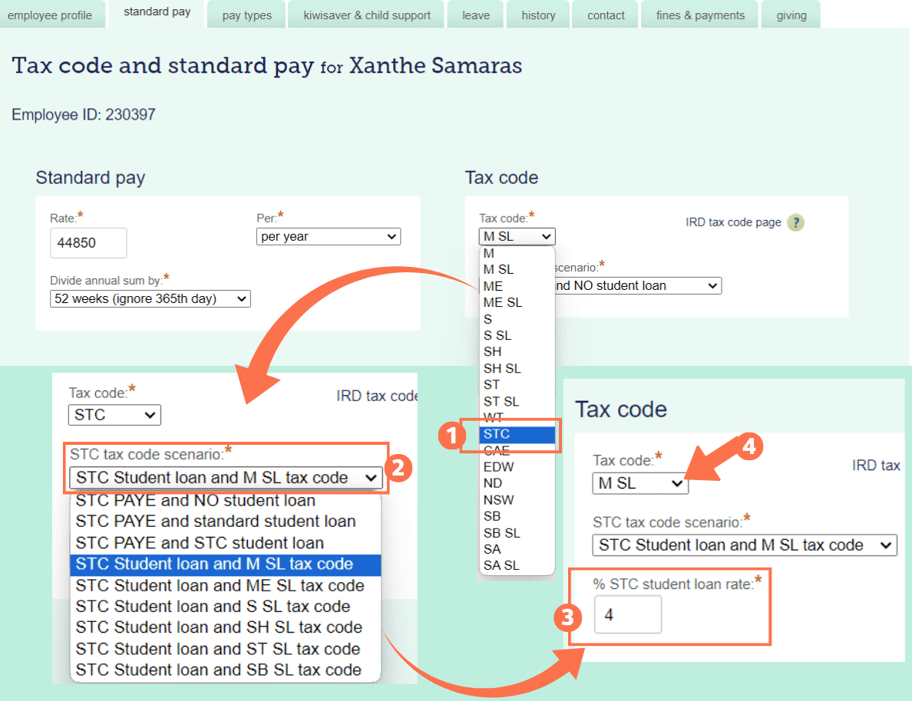Open the IRD tax code help icon
Viewport: 912px width, 701px height.
(795, 222)
